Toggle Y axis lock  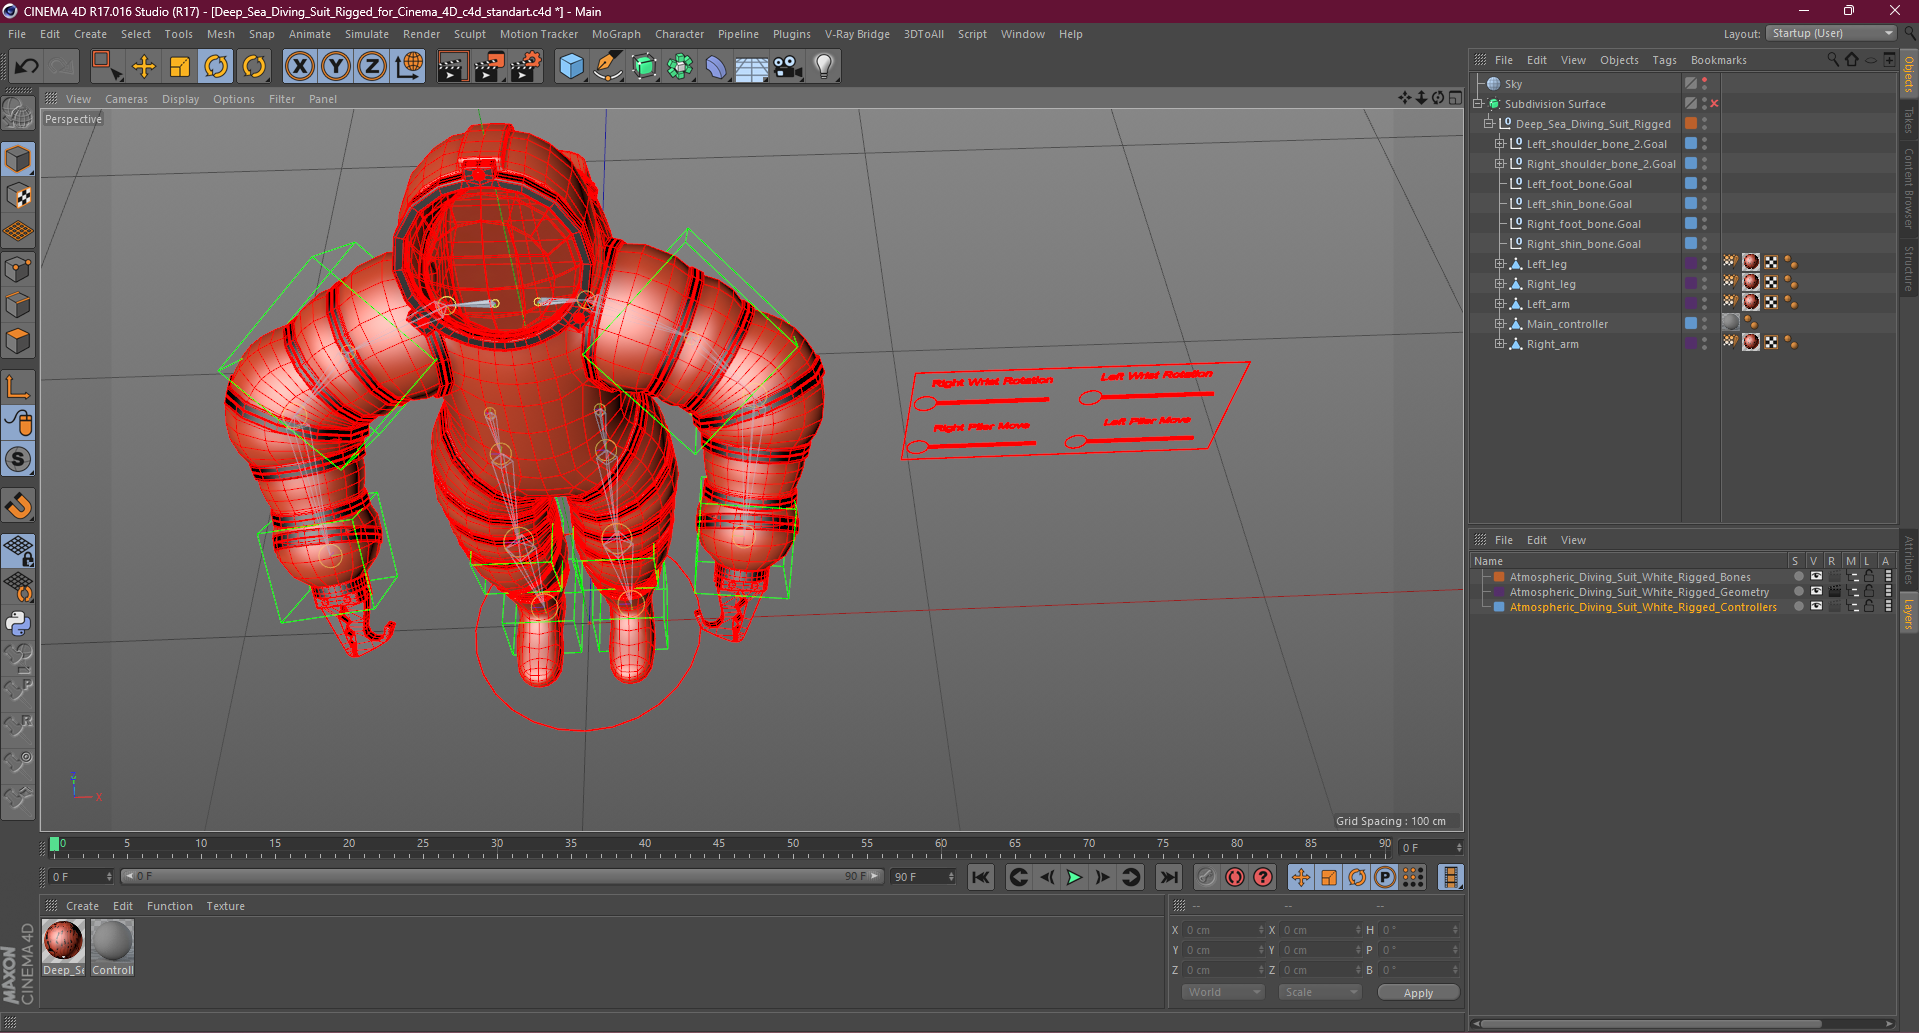pos(336,66)
